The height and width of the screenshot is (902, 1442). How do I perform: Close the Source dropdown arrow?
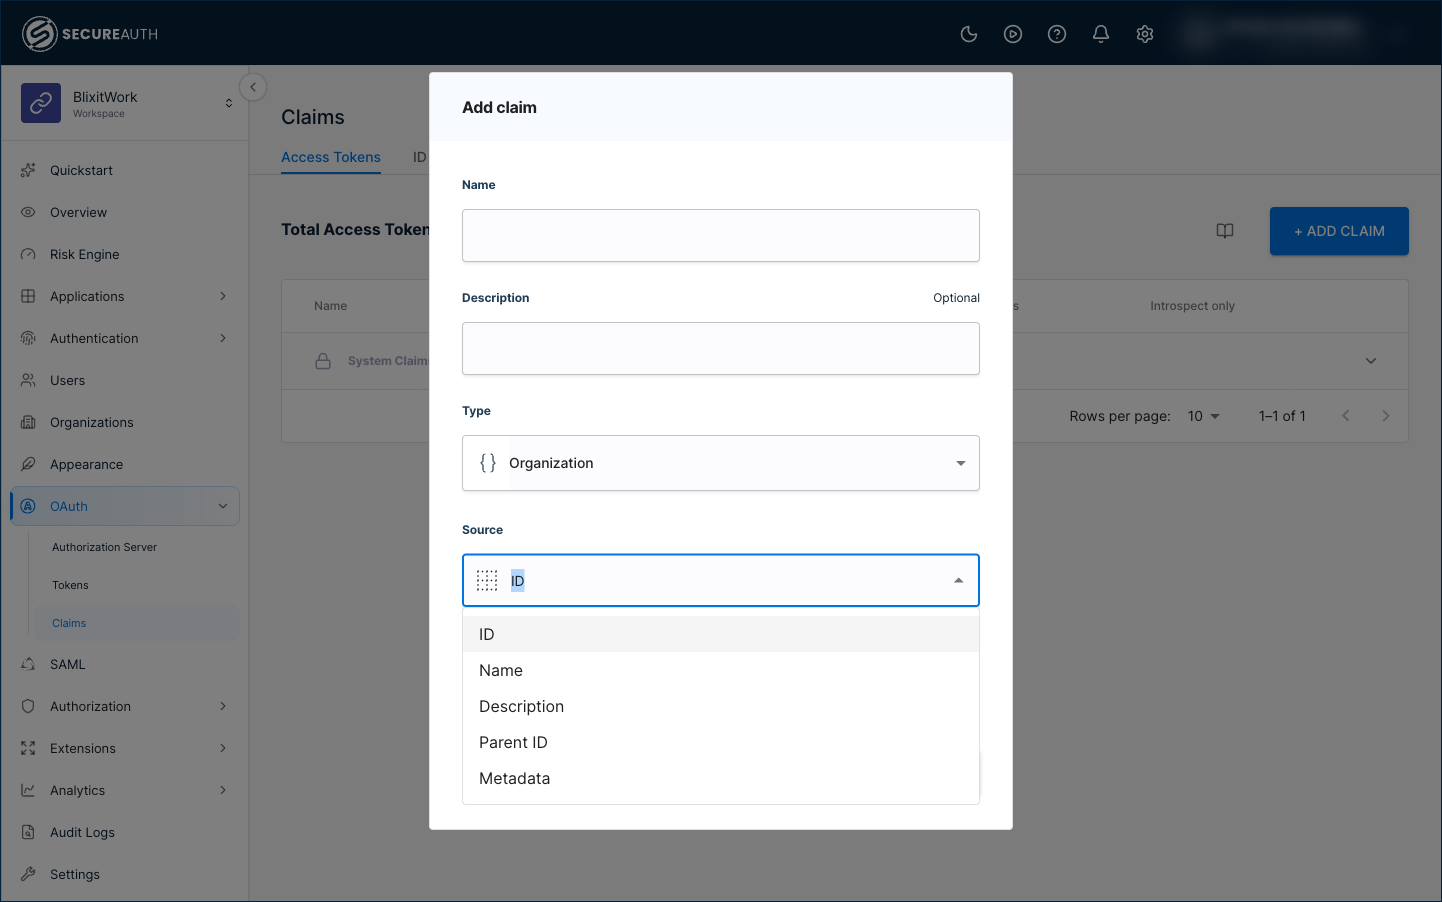tap(958, 581)
